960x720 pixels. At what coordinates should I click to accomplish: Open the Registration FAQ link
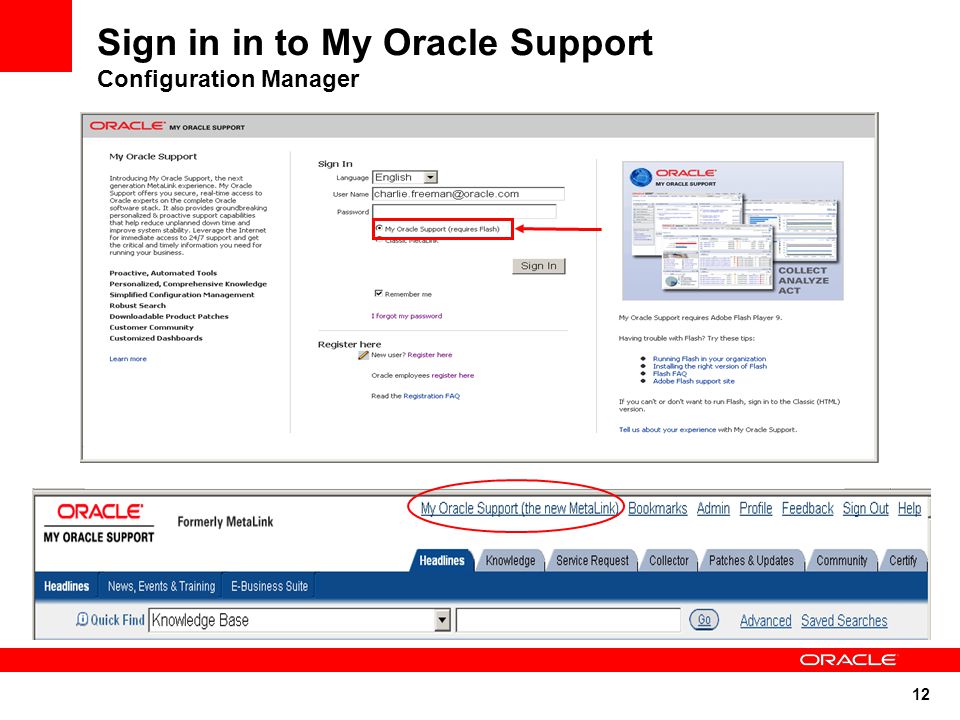click(432, 396)
